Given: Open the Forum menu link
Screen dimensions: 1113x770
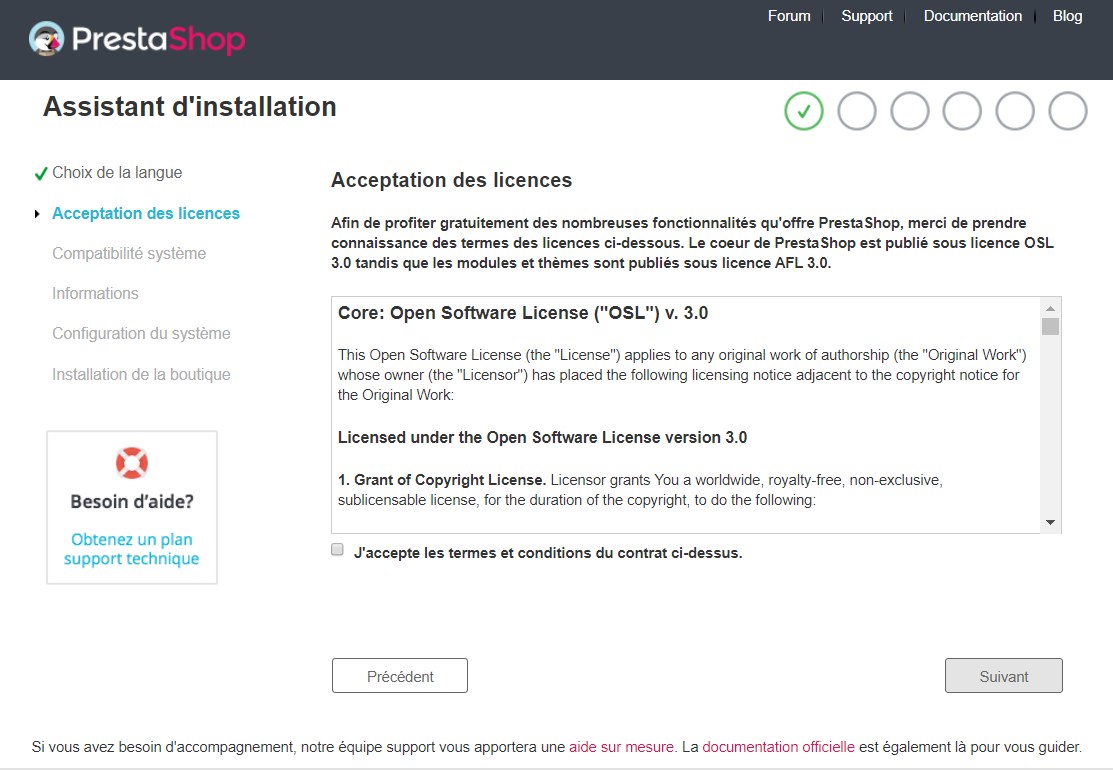Looking at the screenshot, I should pos(789,16).
